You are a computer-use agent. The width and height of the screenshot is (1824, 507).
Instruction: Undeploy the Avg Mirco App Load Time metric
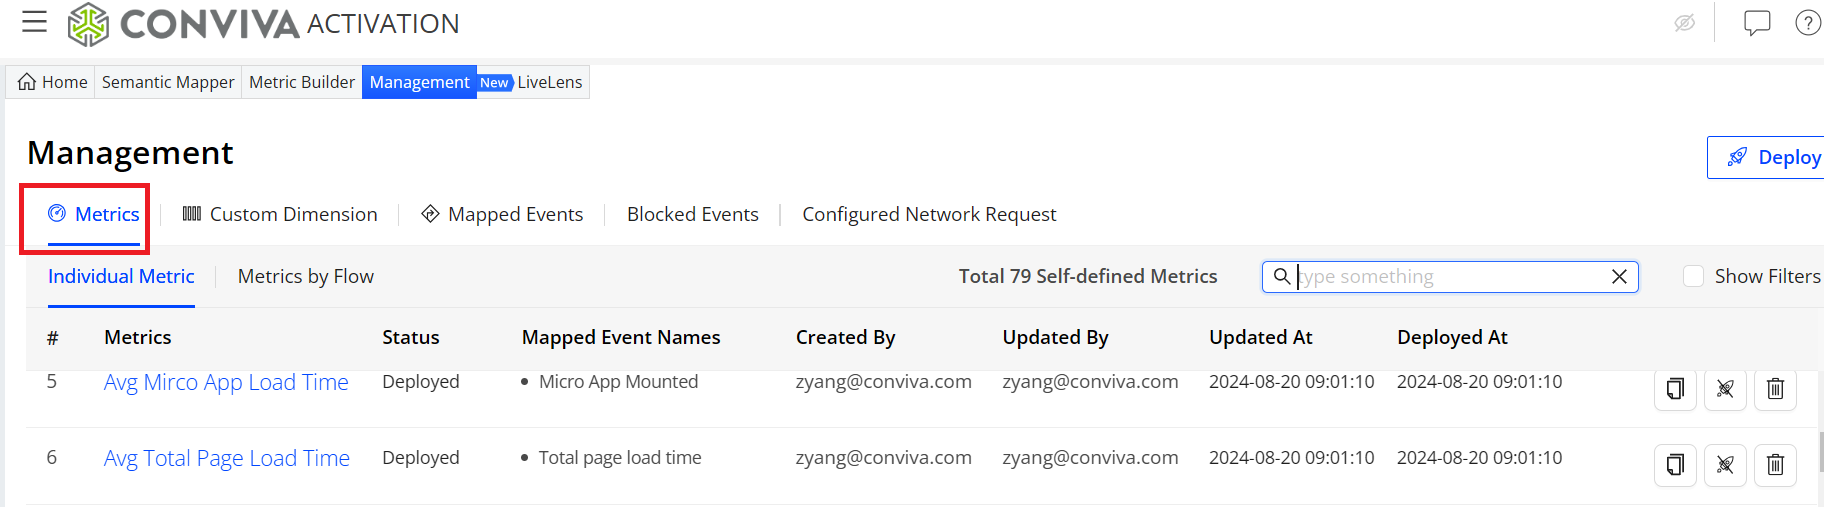1726,388
